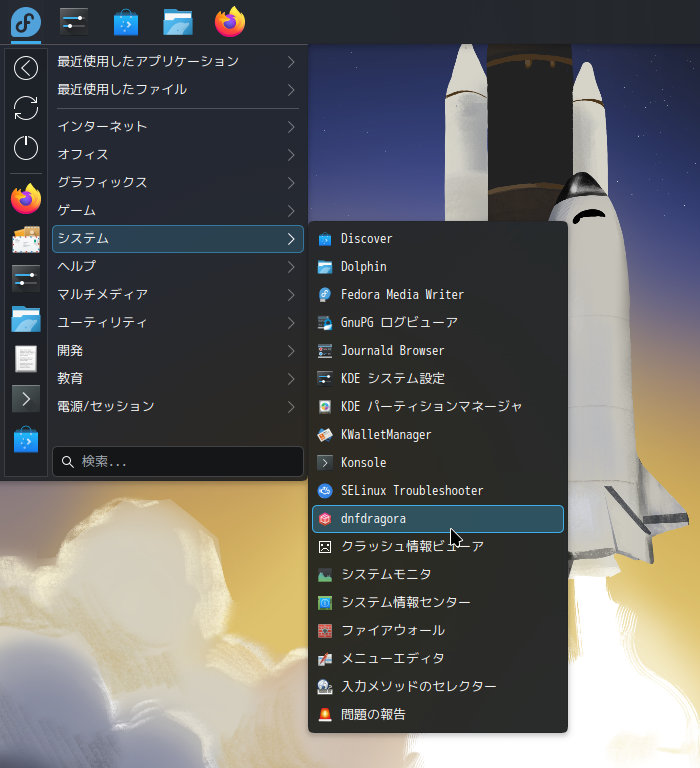Expand the ユーティリティ submenu arrow
Screen dimensions: 700x768
point(291,323)
